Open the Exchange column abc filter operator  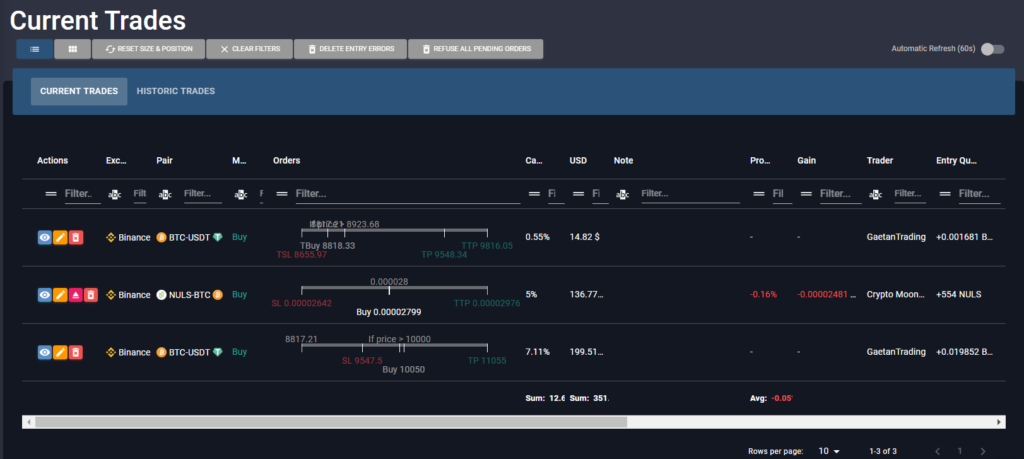114,194
